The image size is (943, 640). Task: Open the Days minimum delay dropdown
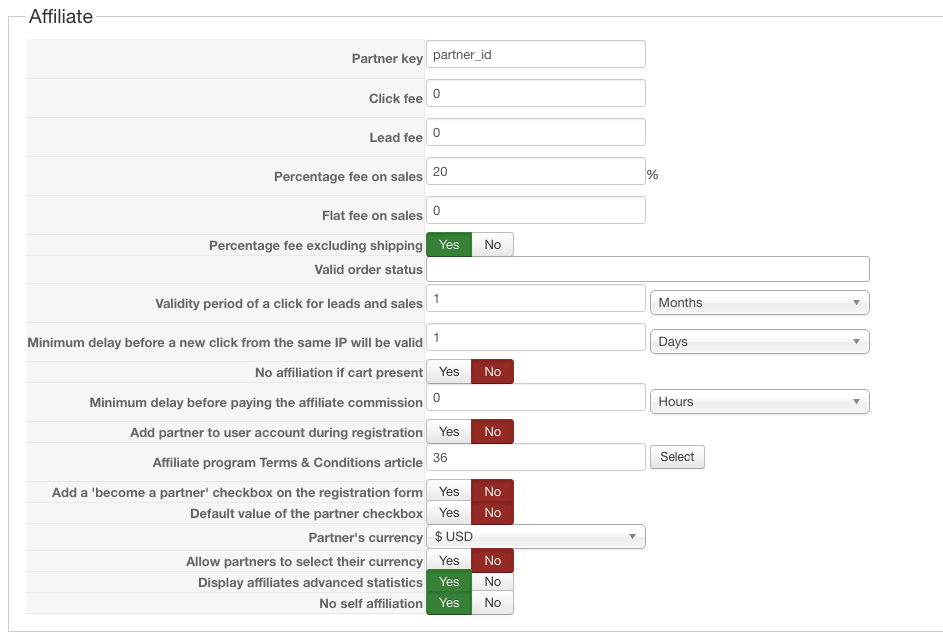tap(760, 342)
